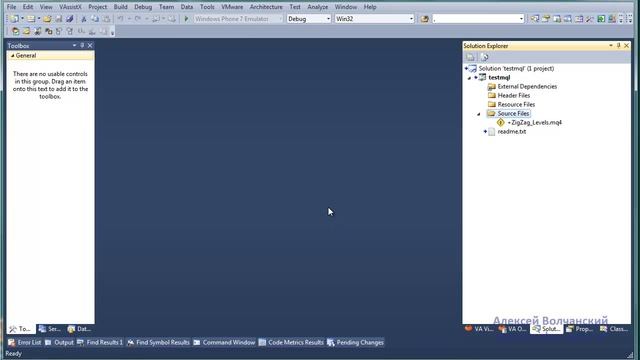
Task: Open the Architecture menu
Action: point(266,7)
